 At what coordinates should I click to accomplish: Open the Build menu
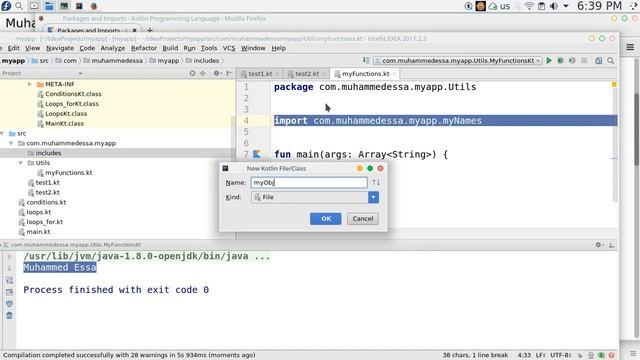(x=170, y=48)
